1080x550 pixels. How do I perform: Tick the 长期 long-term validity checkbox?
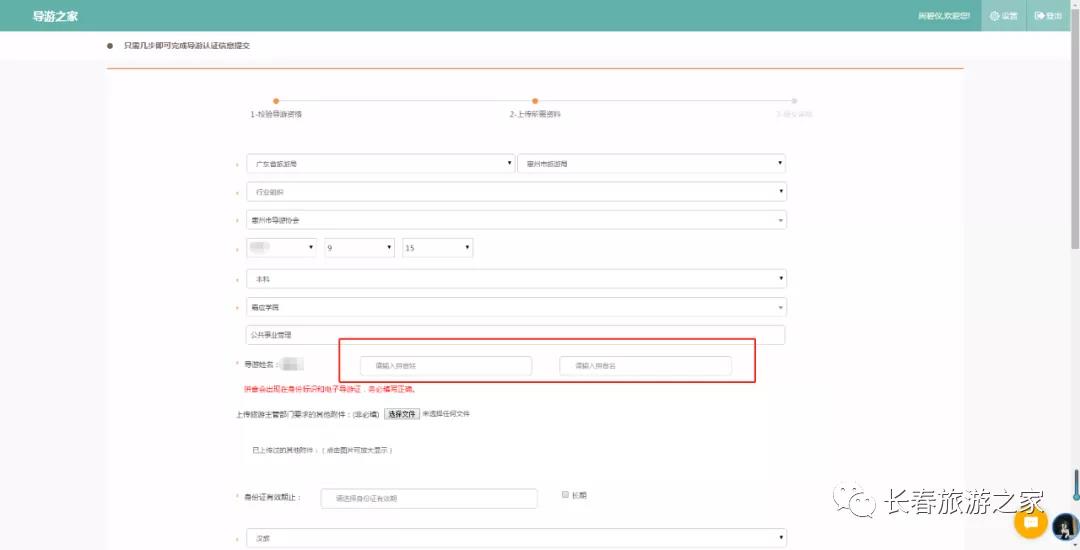point(565,494)
